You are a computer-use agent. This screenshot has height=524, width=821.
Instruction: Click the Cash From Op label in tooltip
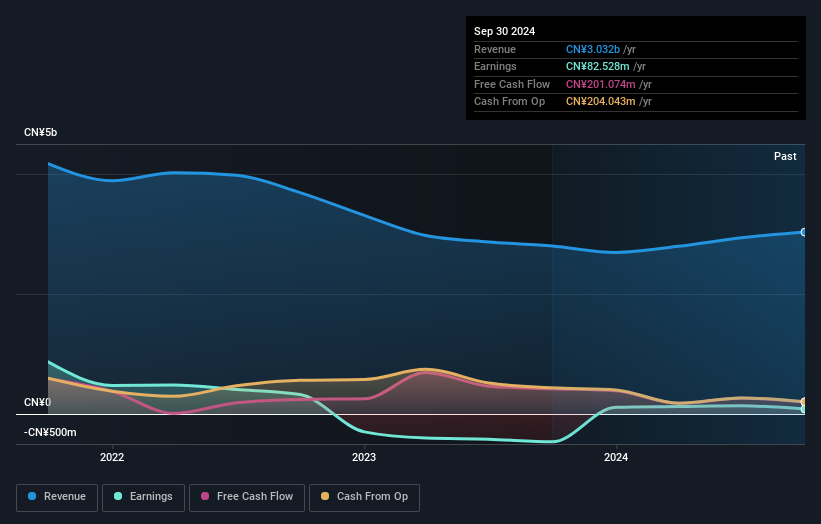(x=509, y=102)
